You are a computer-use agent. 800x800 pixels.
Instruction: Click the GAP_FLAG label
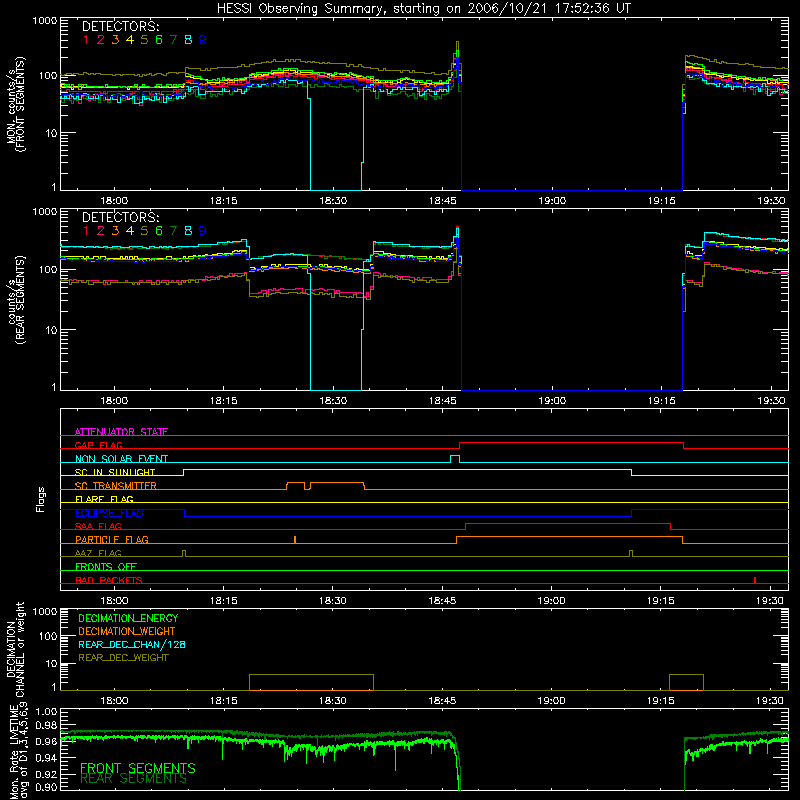[x=98, y=445]
